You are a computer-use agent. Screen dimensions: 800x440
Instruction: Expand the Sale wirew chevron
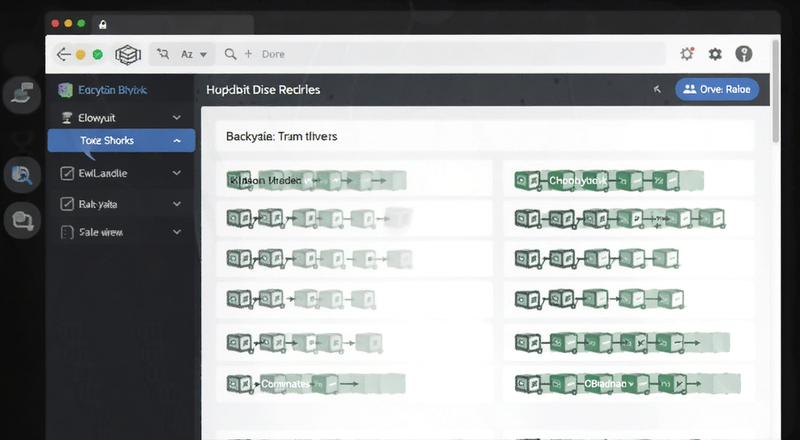[177, 232]
